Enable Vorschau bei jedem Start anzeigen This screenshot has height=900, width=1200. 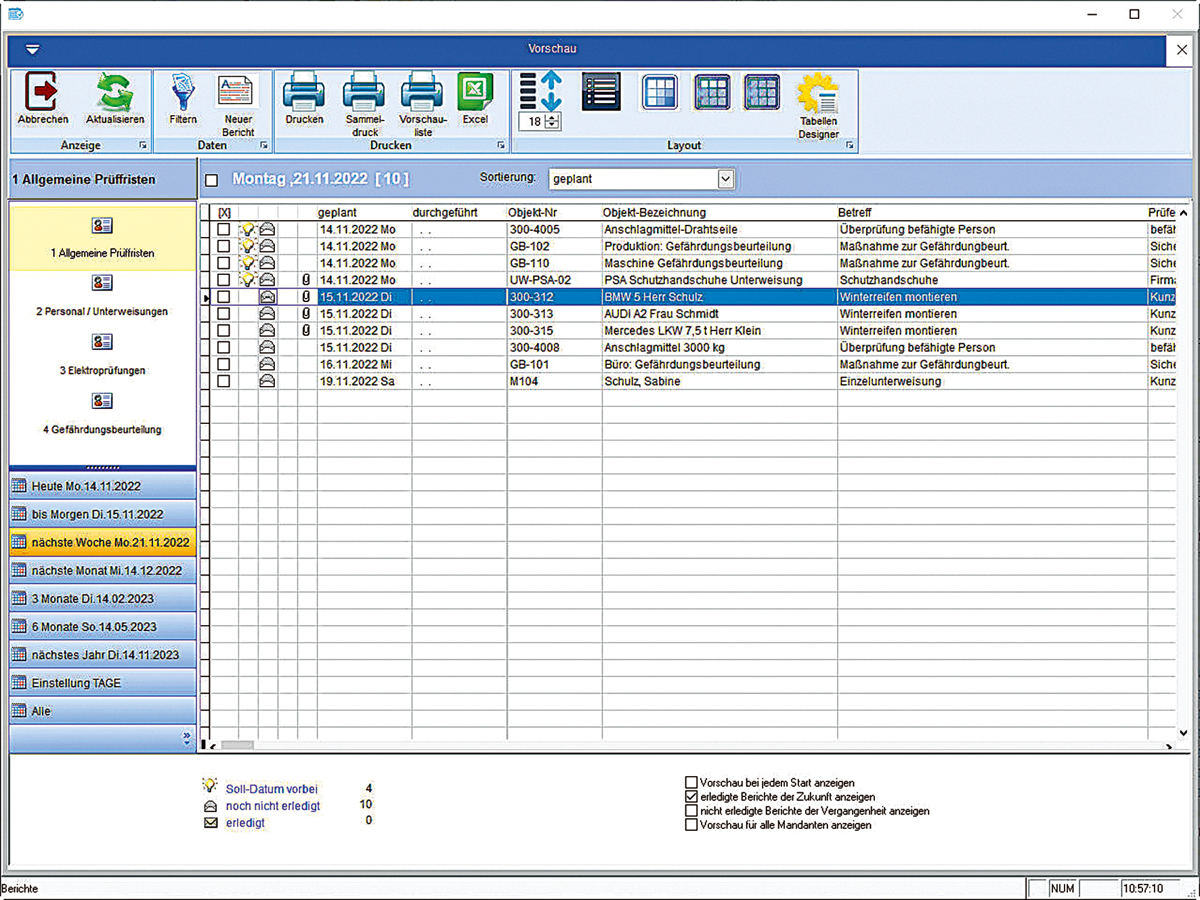pos(691,783)
